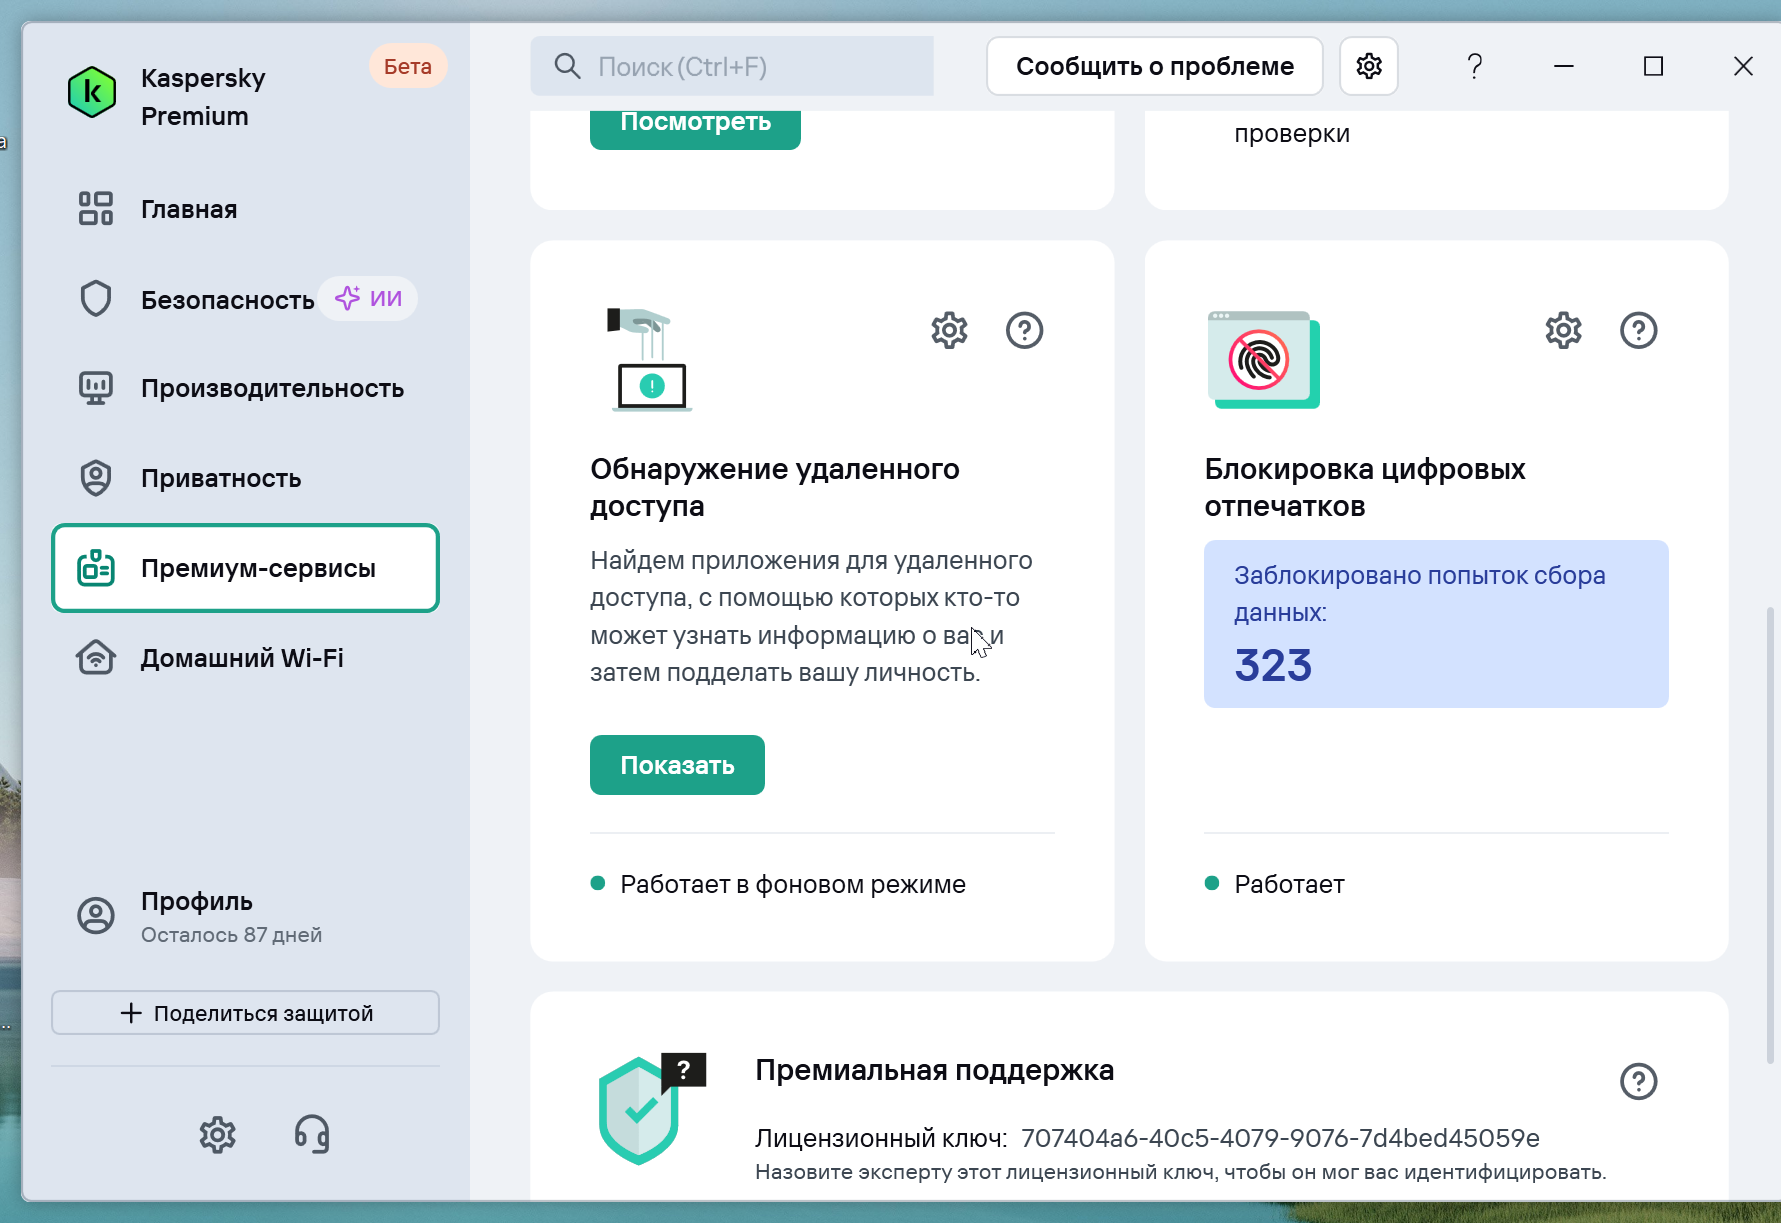This screenshot has width=1781, height=1223.
Task: Open settings for Блокировка цифровых отпечатков
Action: coord(1563,330)
